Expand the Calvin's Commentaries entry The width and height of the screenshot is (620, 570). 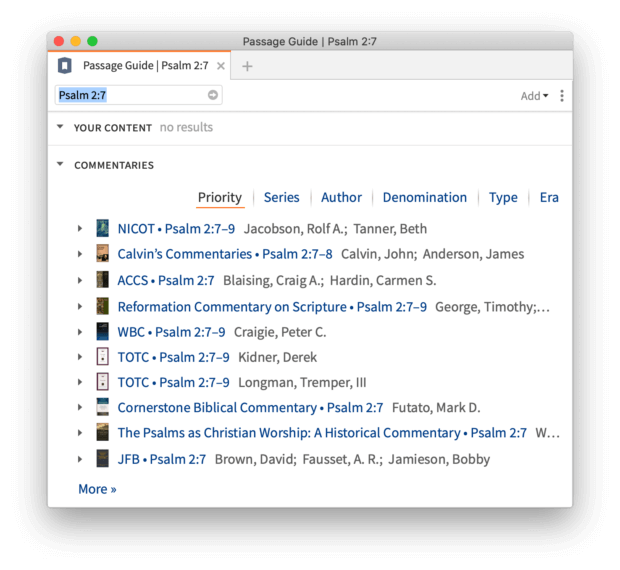(80, 254)
